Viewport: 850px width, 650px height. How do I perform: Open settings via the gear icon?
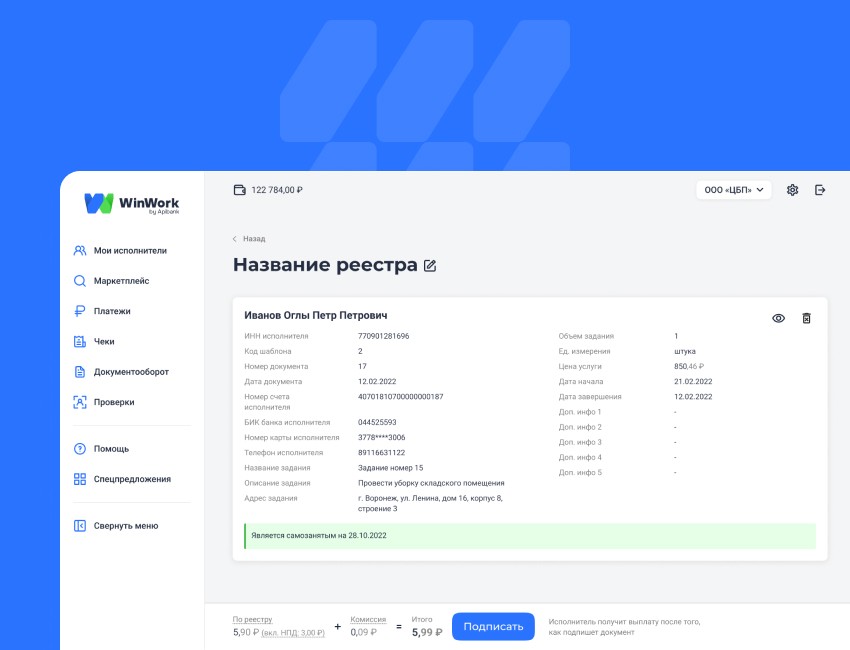(792, 189)
